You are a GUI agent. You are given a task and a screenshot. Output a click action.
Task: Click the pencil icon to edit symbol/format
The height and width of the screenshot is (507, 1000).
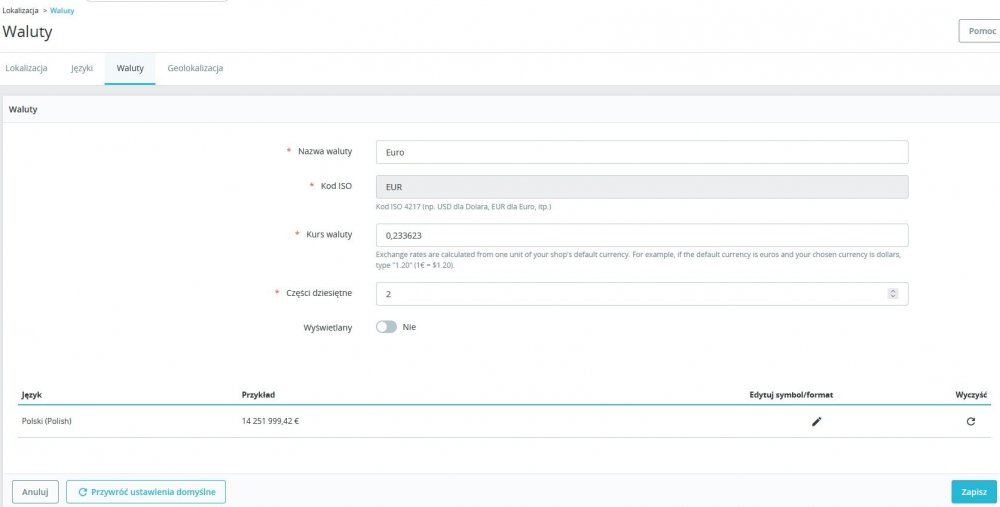click(816, 422)
